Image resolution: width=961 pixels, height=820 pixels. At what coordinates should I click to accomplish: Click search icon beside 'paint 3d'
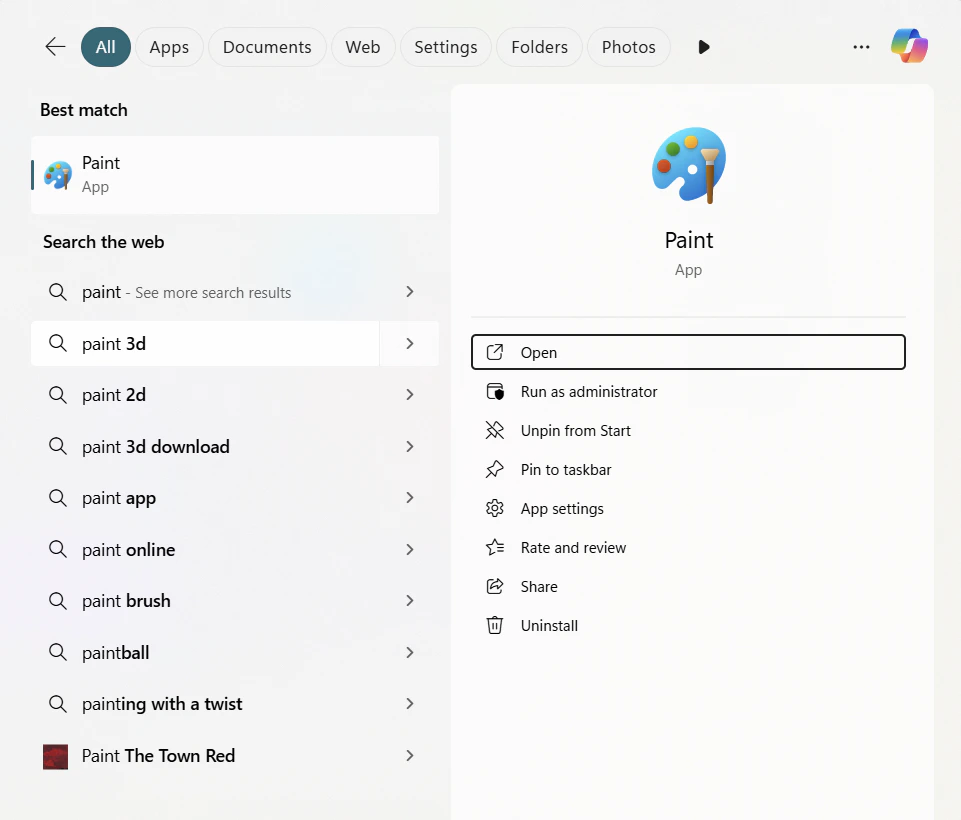(x=58, y=343)
